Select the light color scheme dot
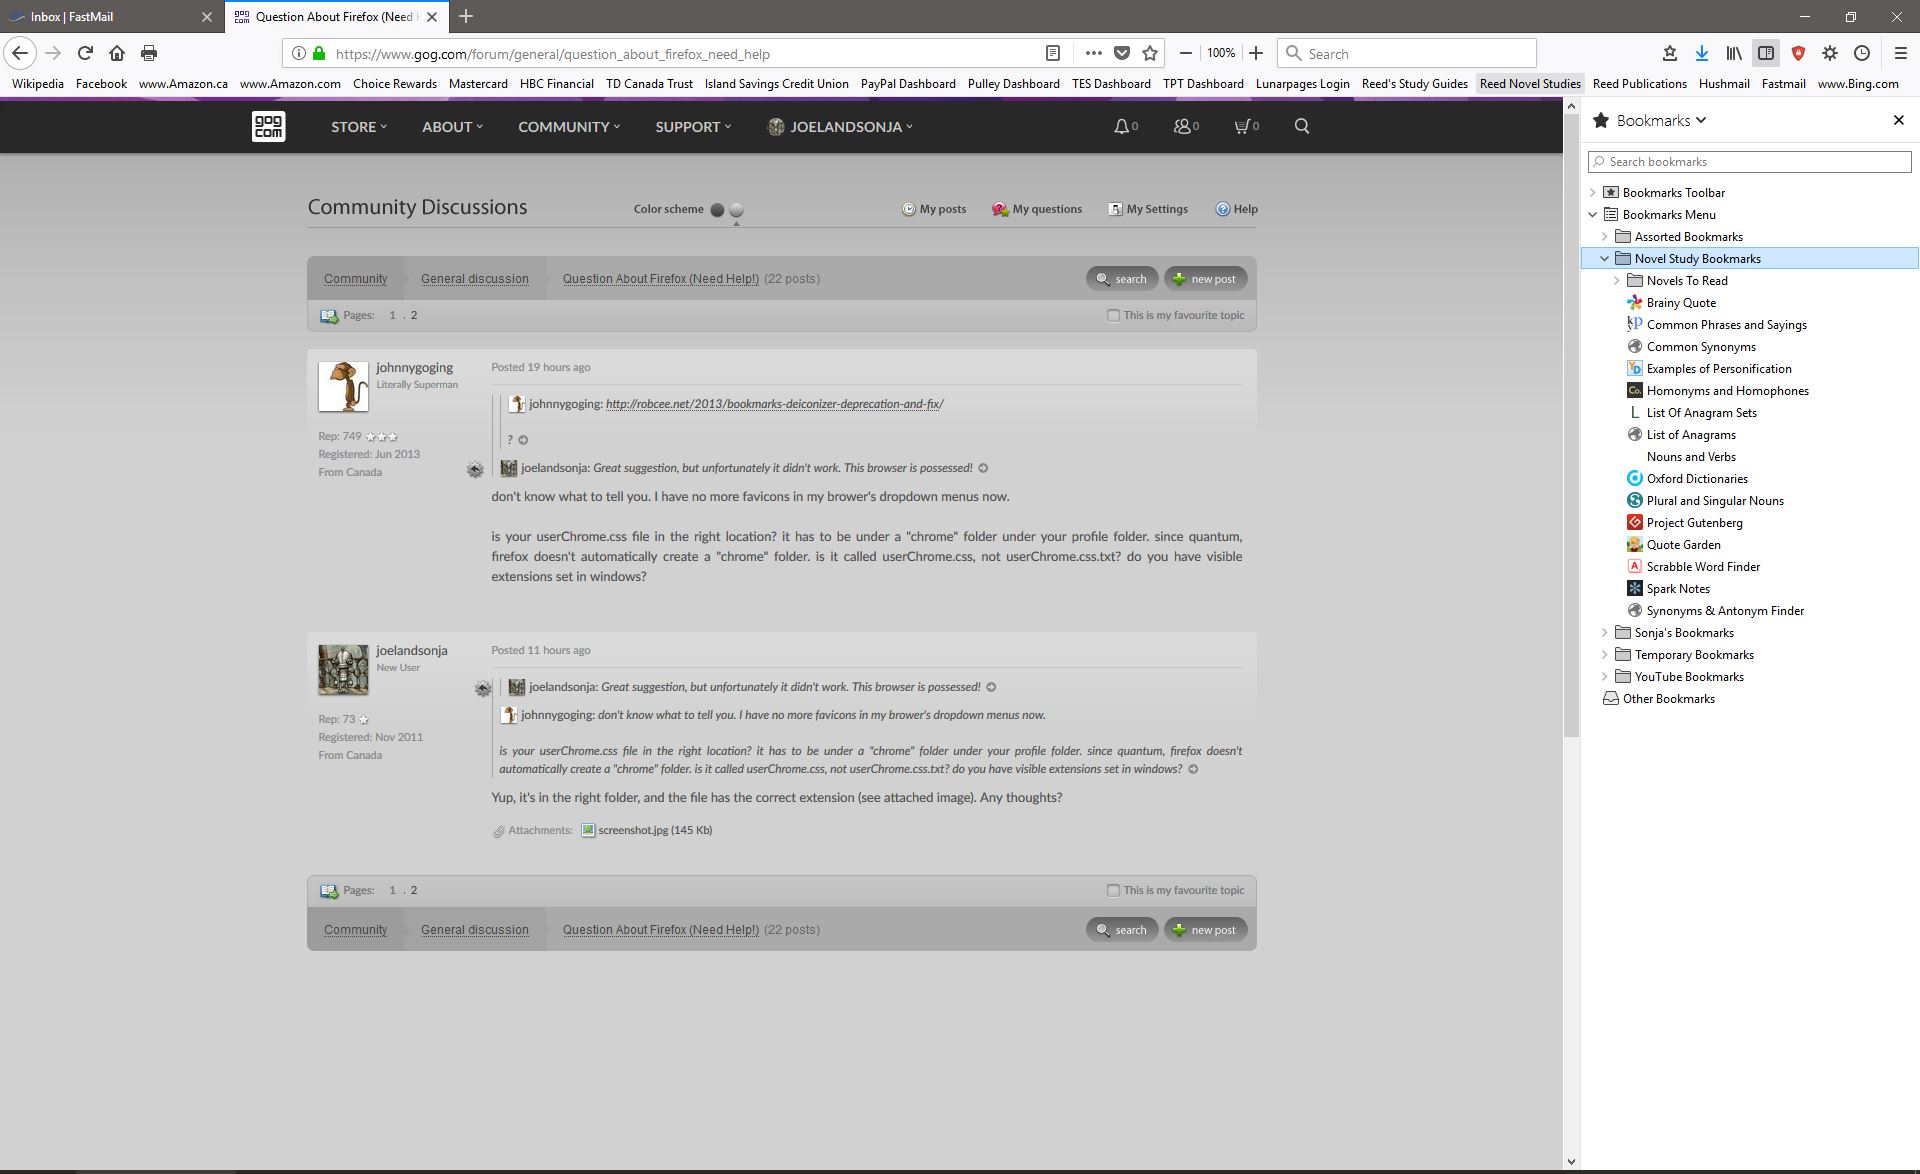The width and height of the screenshot is (1920, 1174). (737, 210)
